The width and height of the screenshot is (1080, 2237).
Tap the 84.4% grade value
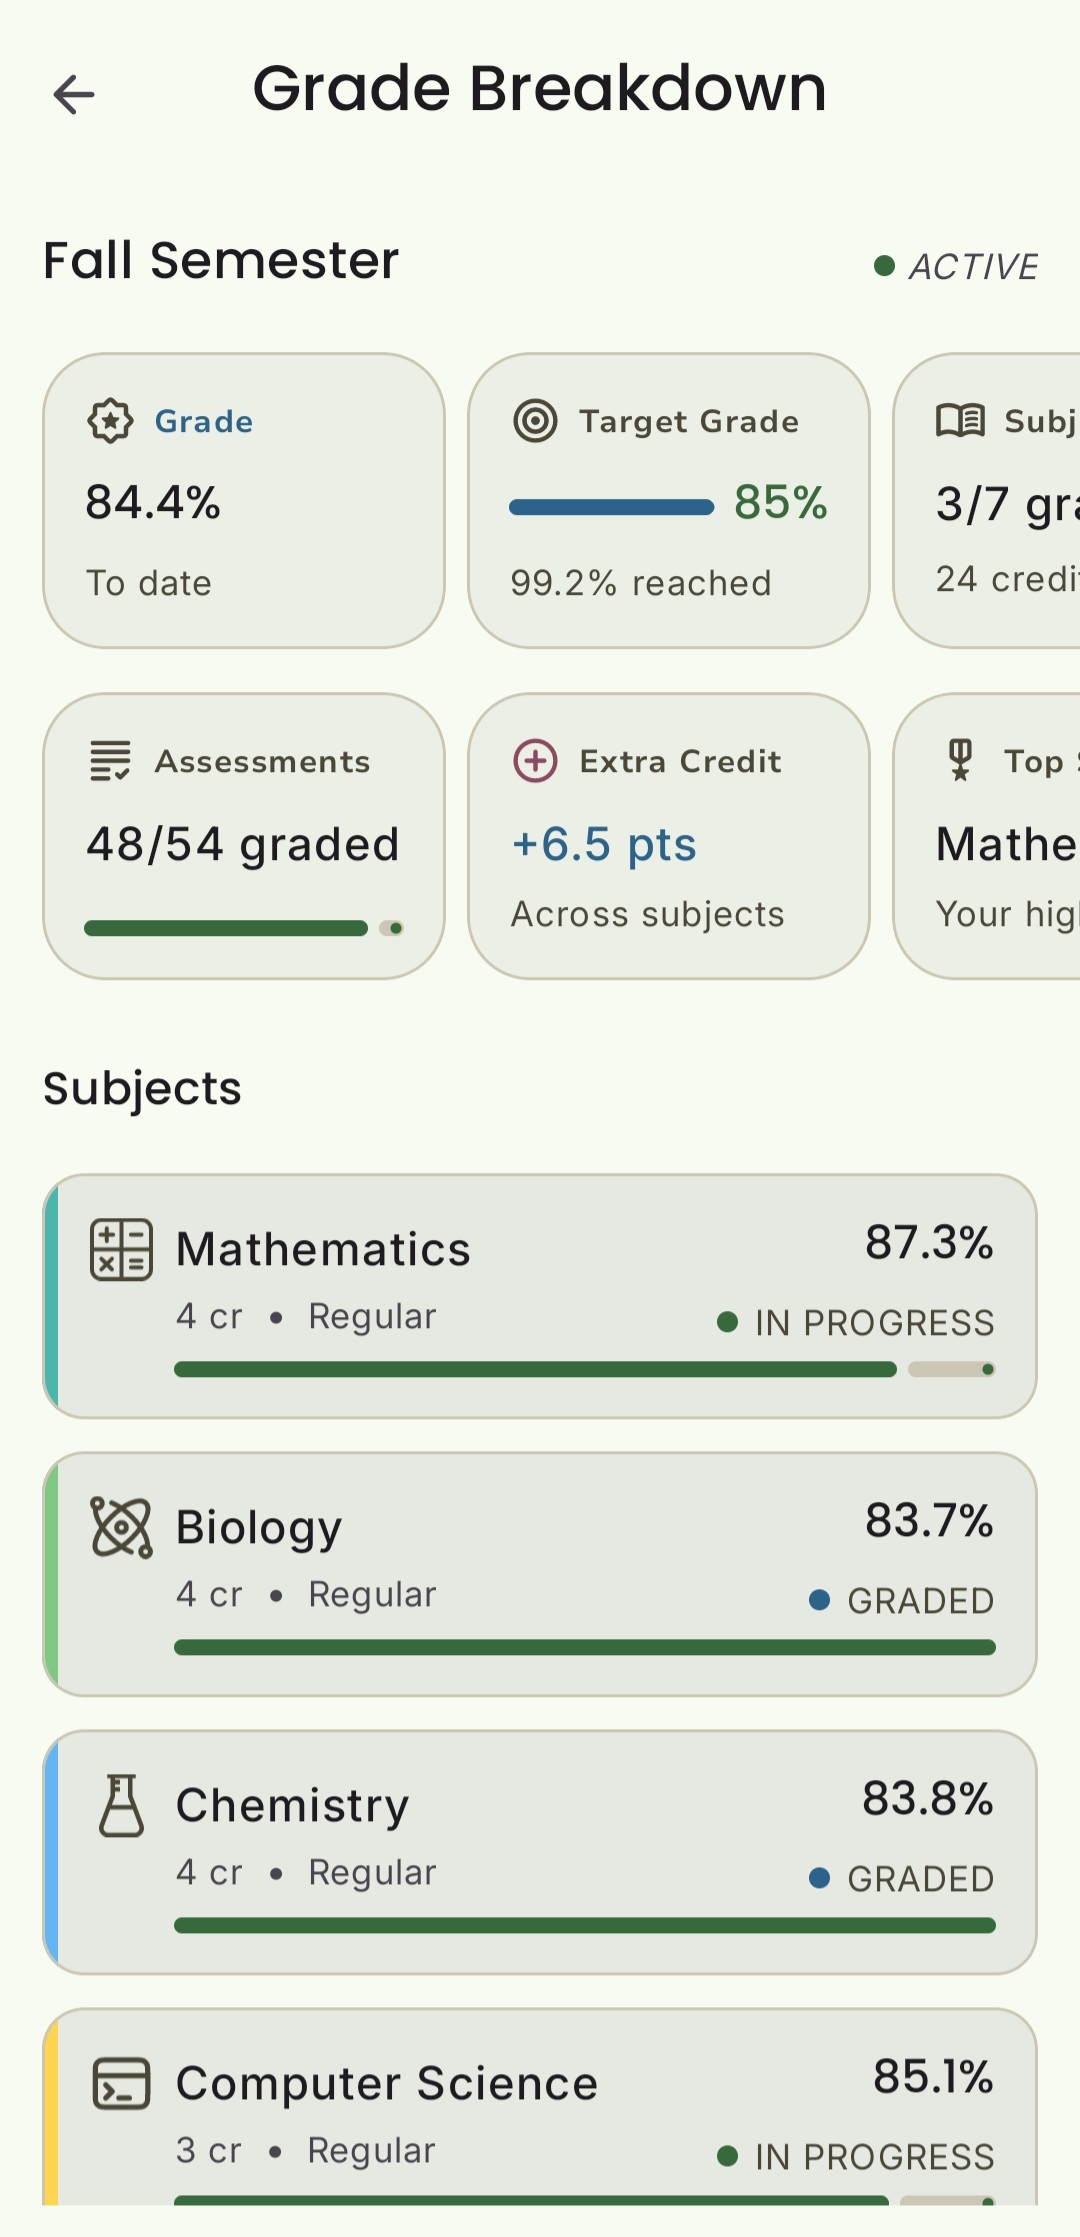pos(153,502)
